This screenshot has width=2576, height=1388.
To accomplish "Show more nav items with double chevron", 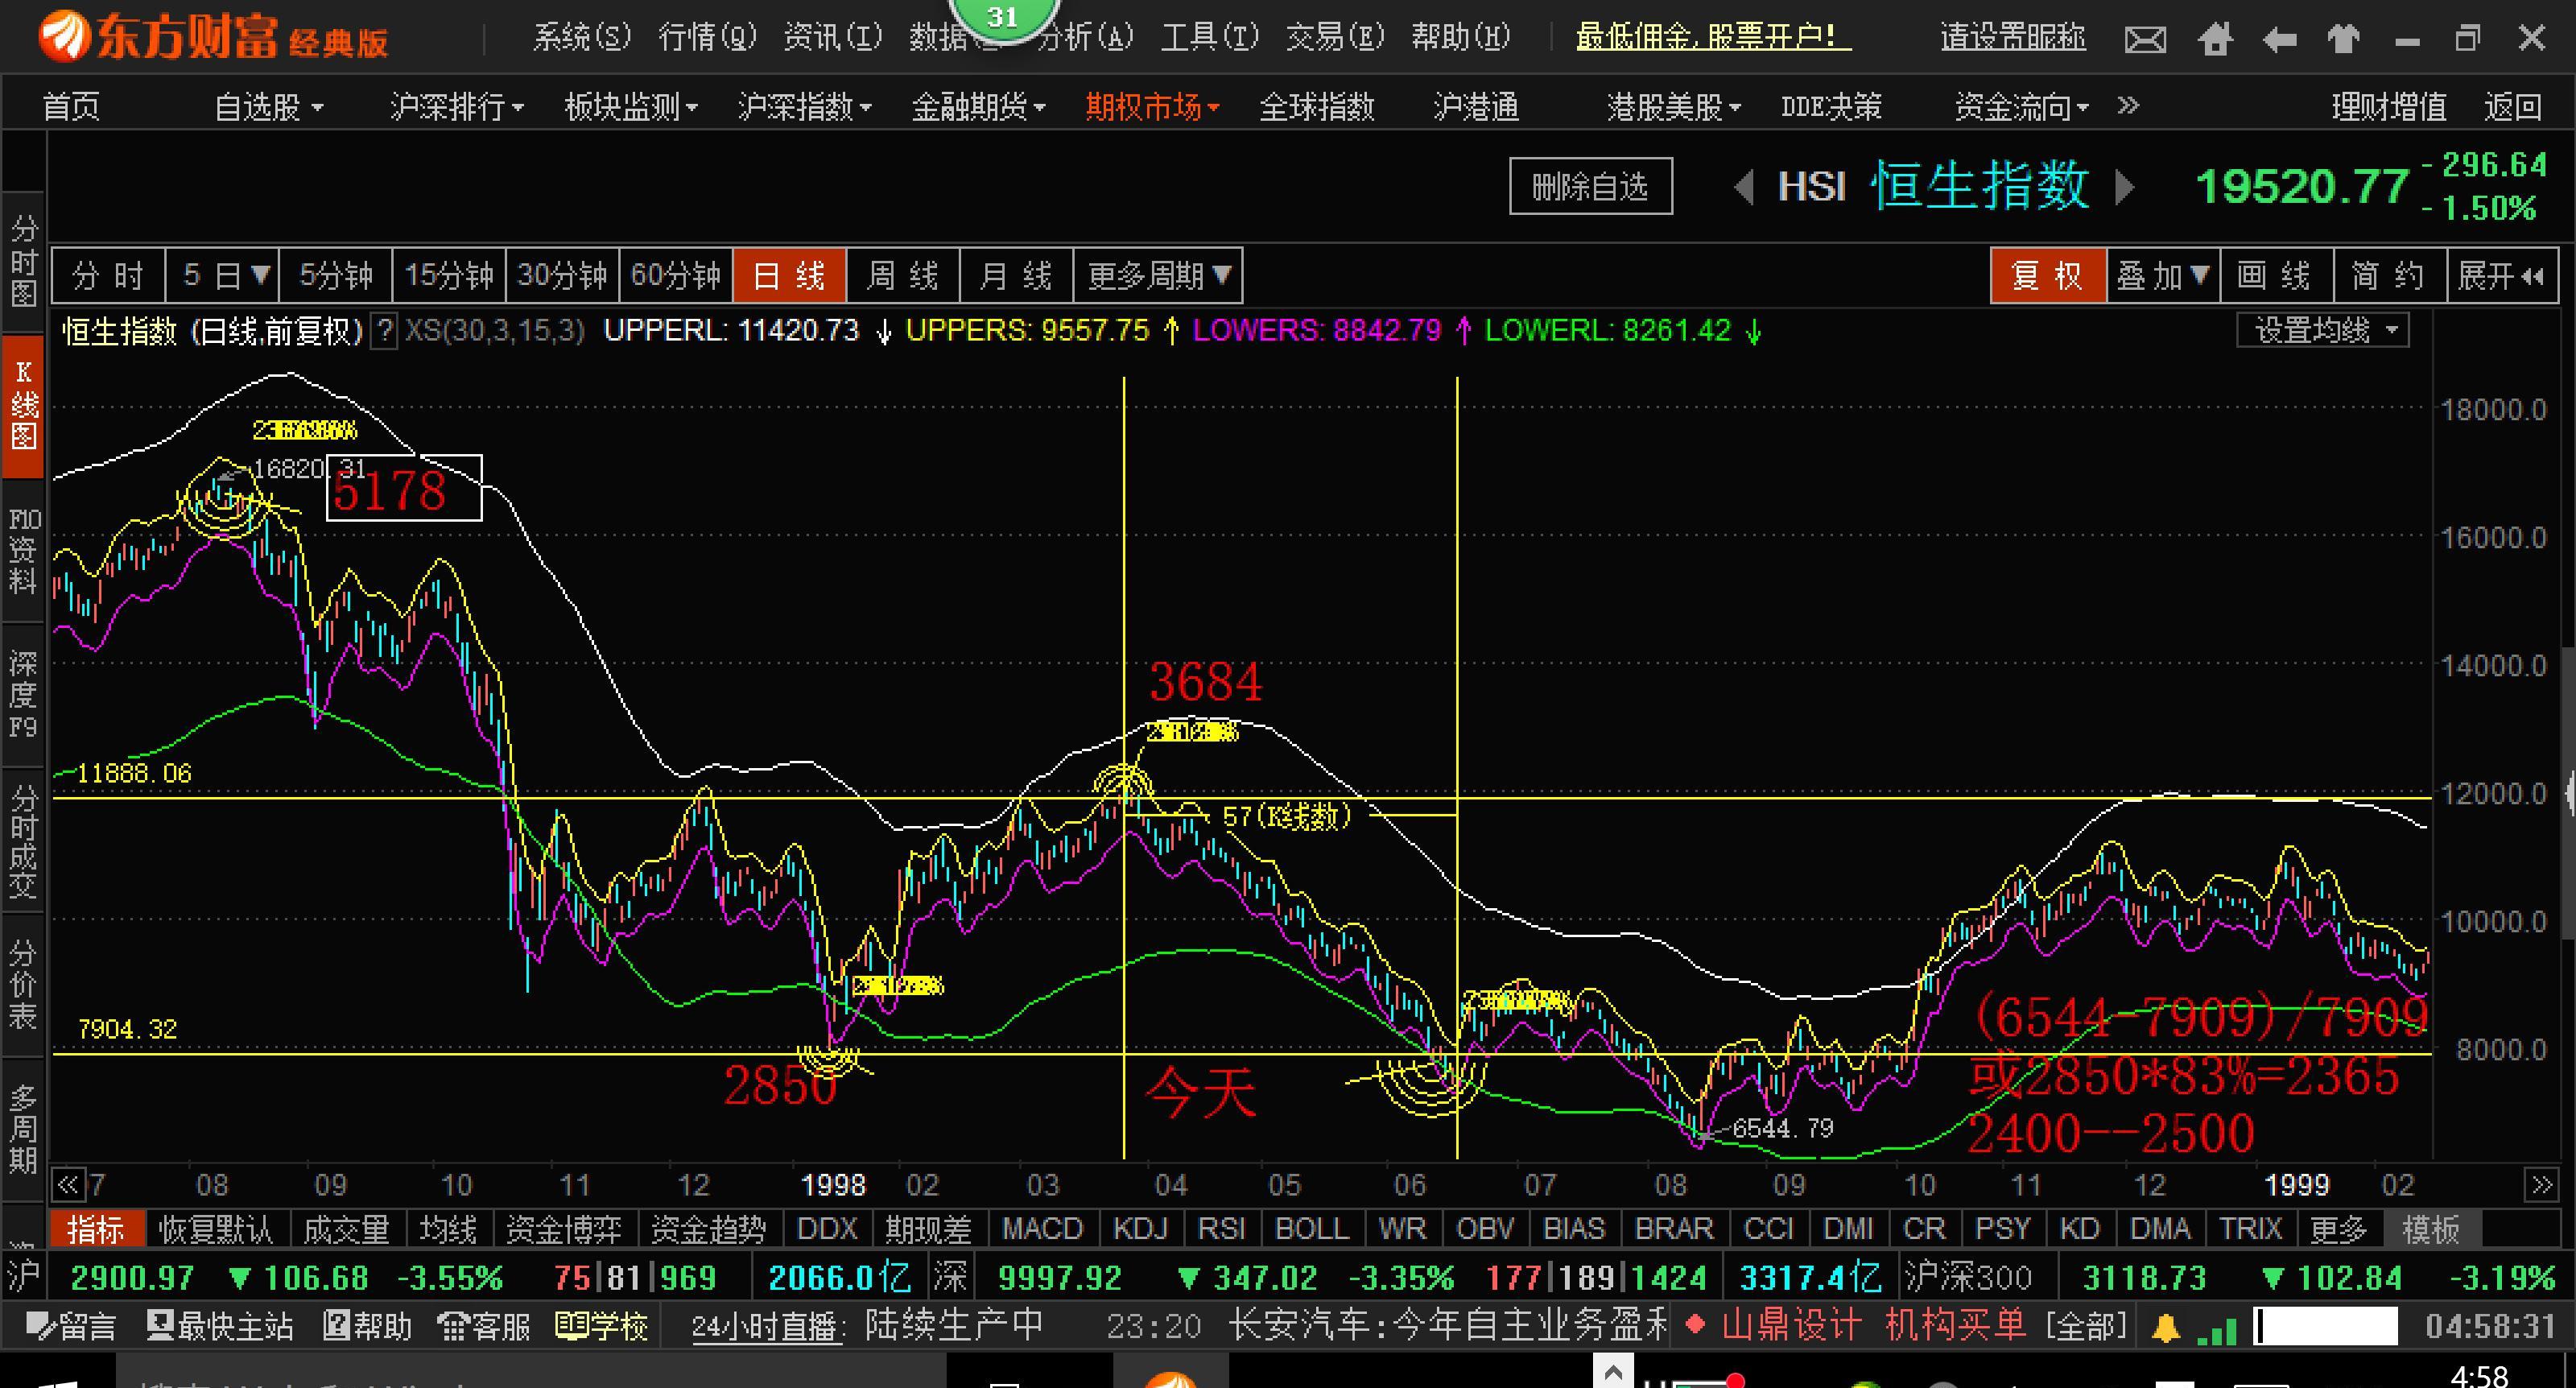I will tap(2128, 105).
